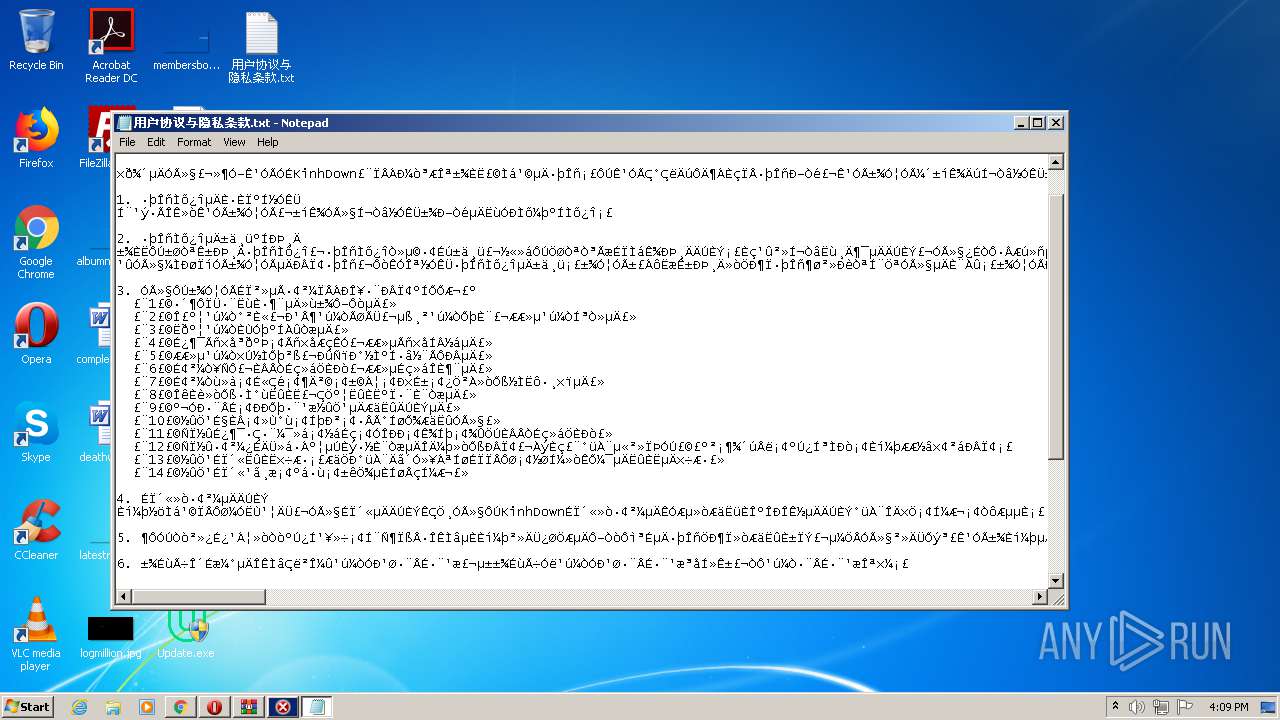The width and height of the screenshot is (1280, 720).
Task: Open the View menu in Notepad
Action: (234, 142)
